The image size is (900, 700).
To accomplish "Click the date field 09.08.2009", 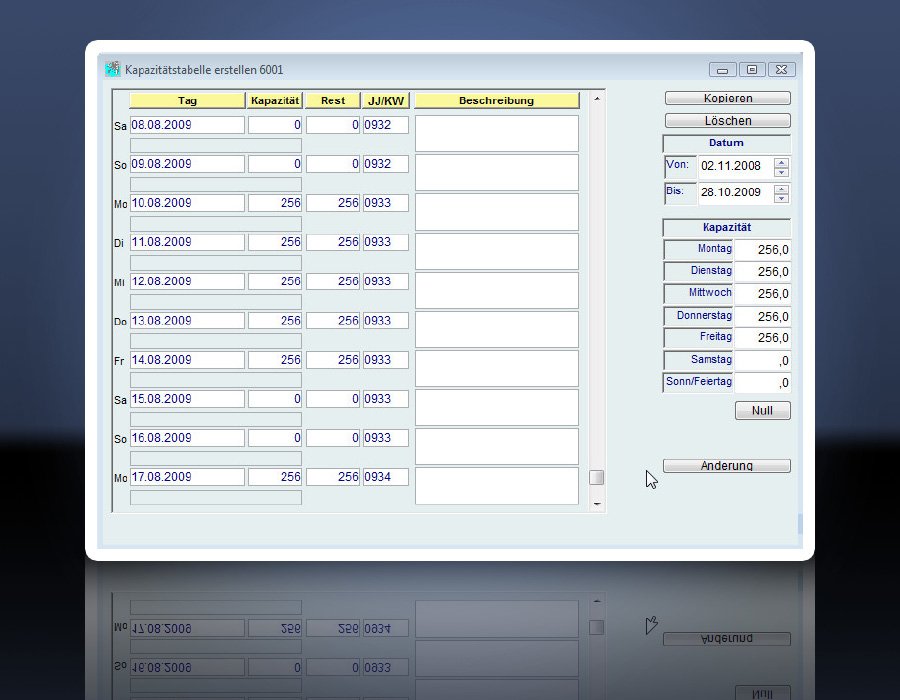I will [187, 164].
